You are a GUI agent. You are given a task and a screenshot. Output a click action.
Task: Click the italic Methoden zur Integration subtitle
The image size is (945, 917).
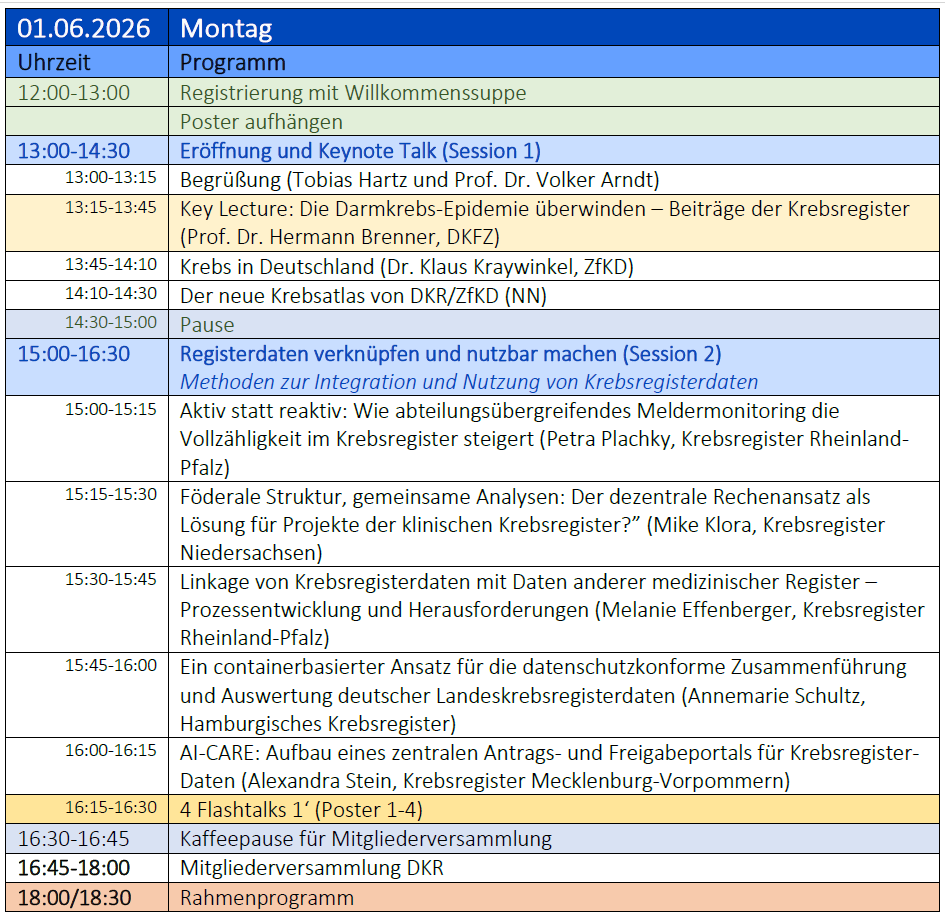coord(468,381)
